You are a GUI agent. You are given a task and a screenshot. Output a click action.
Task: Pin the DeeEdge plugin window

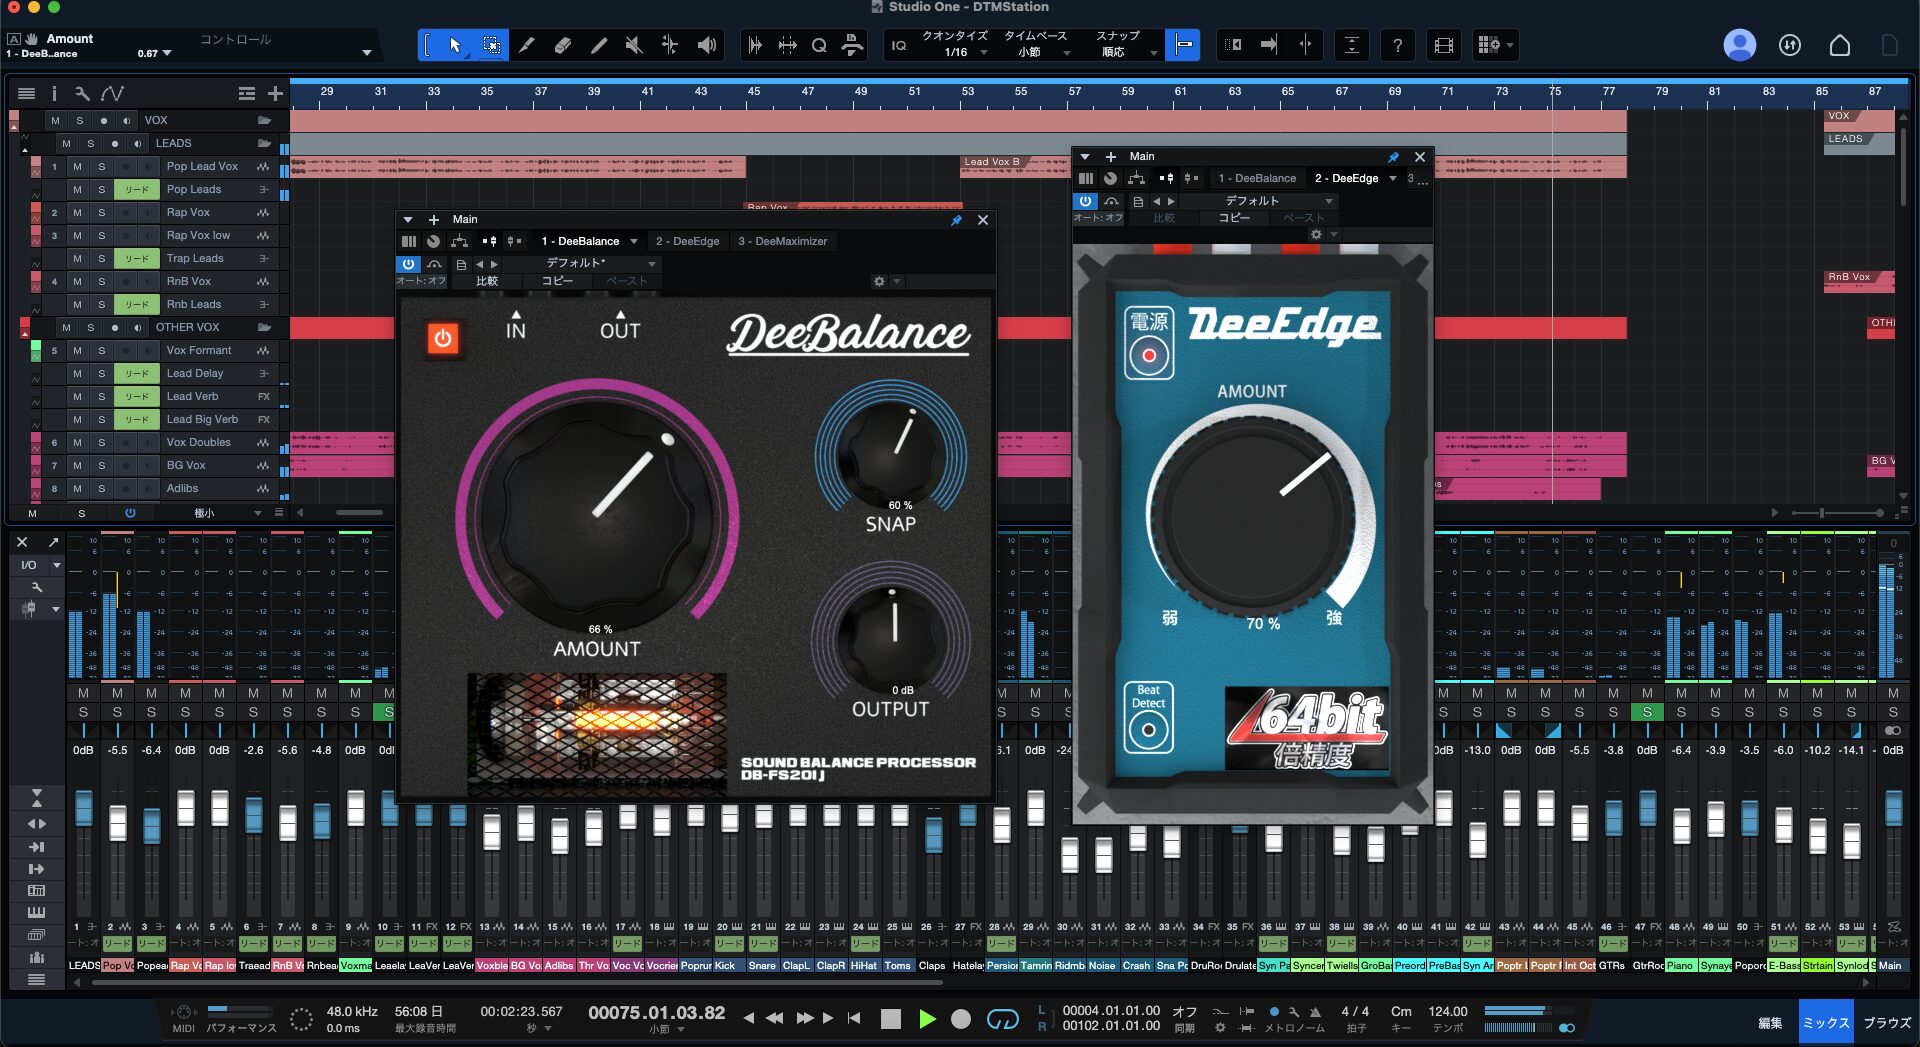[x=1393, y=157]
